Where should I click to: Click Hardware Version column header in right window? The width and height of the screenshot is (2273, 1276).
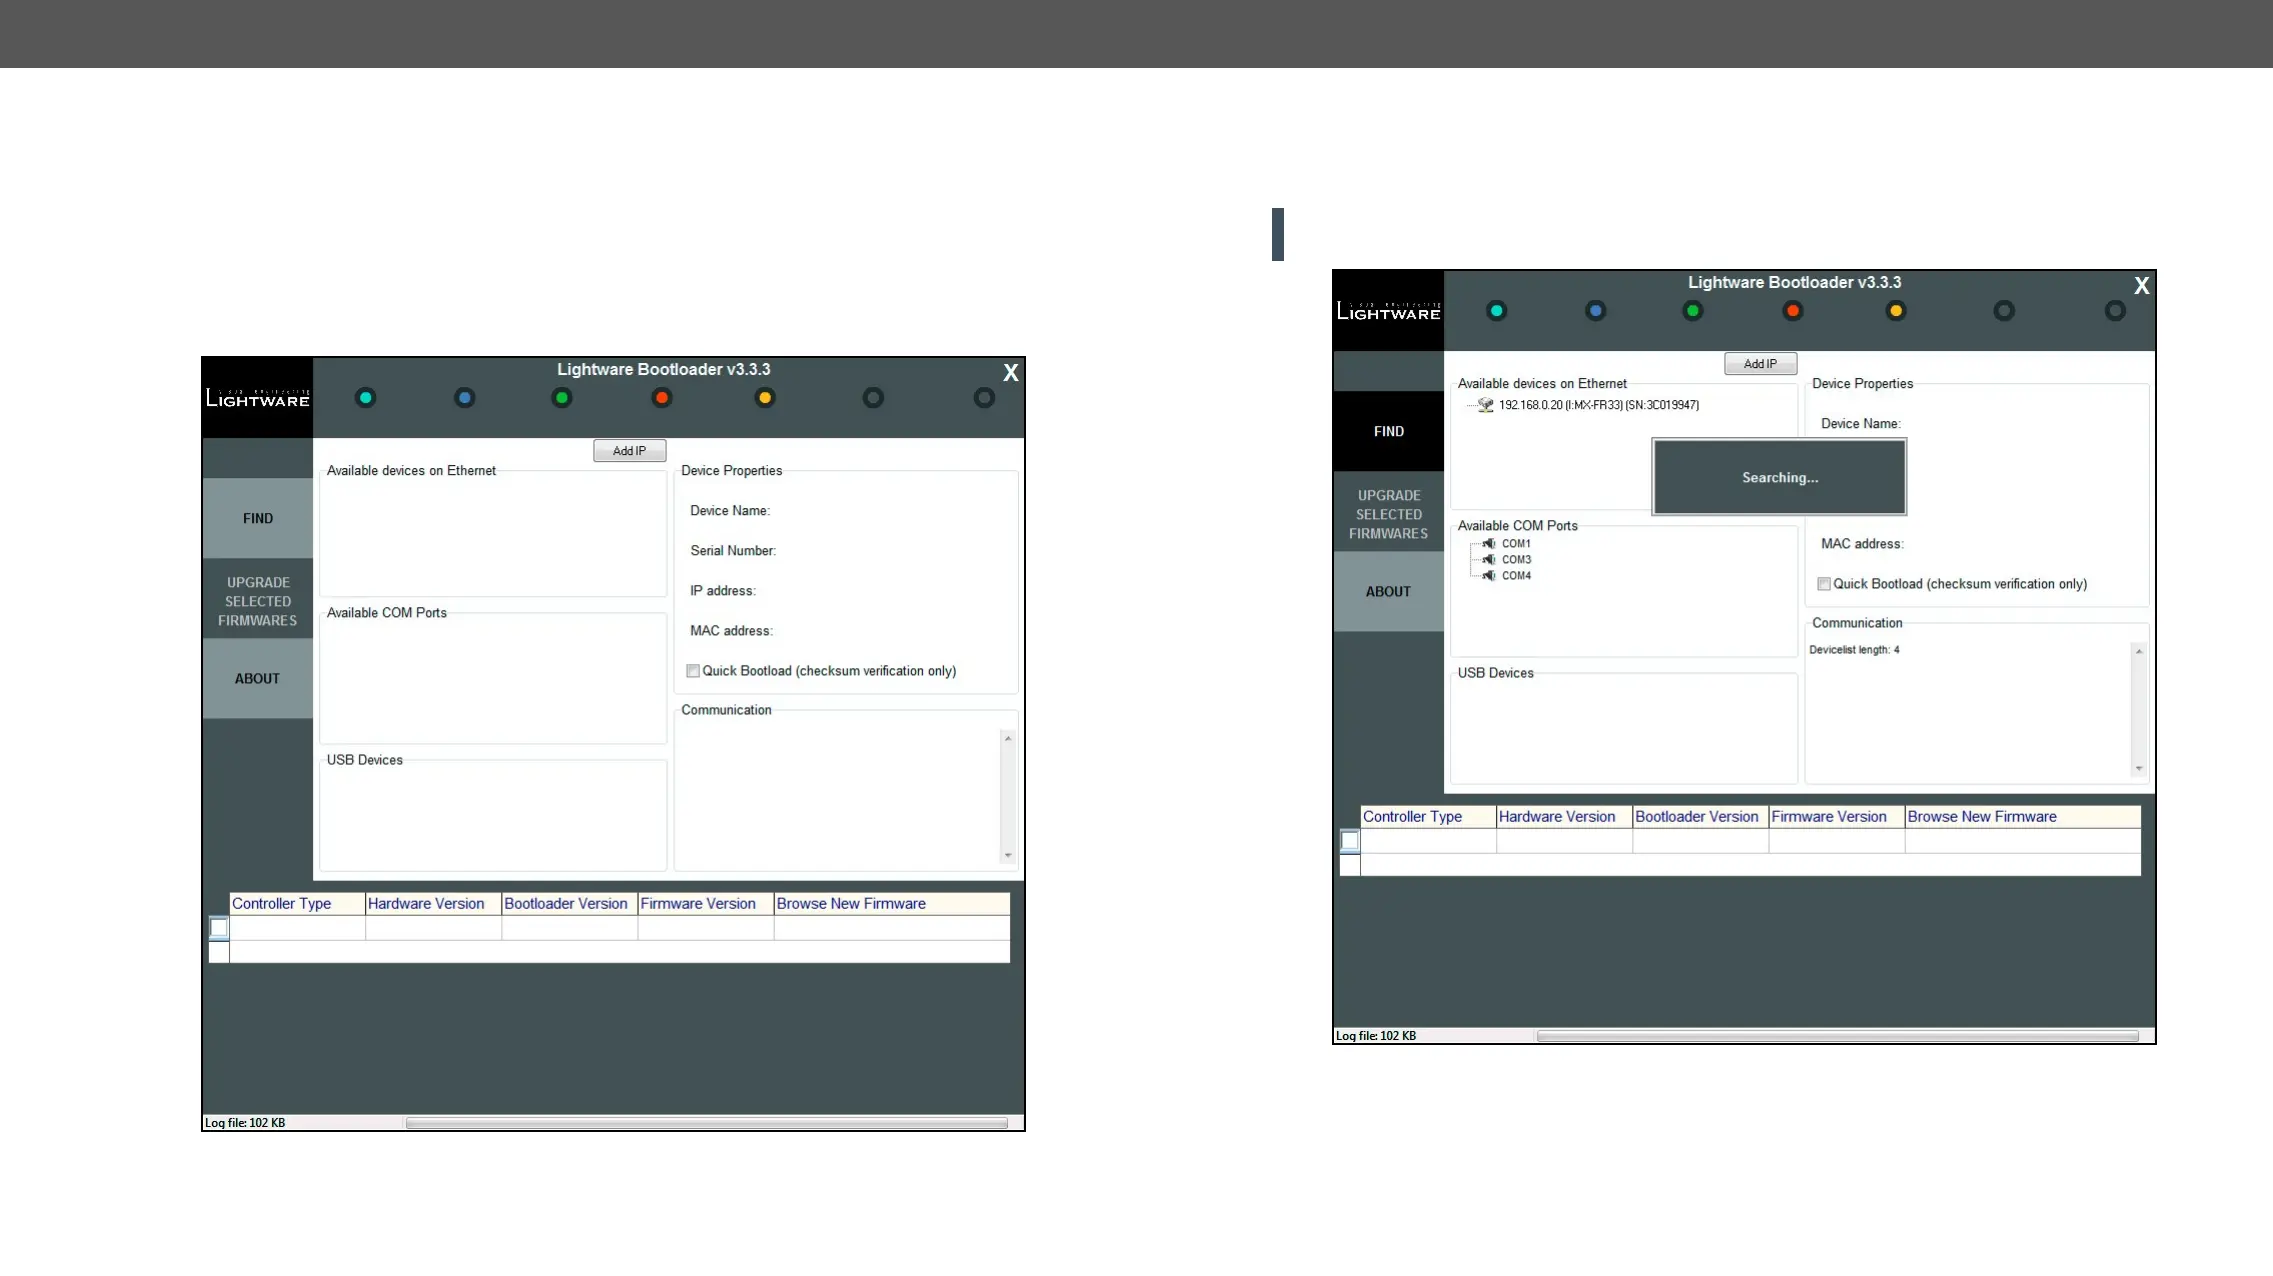1564,817
